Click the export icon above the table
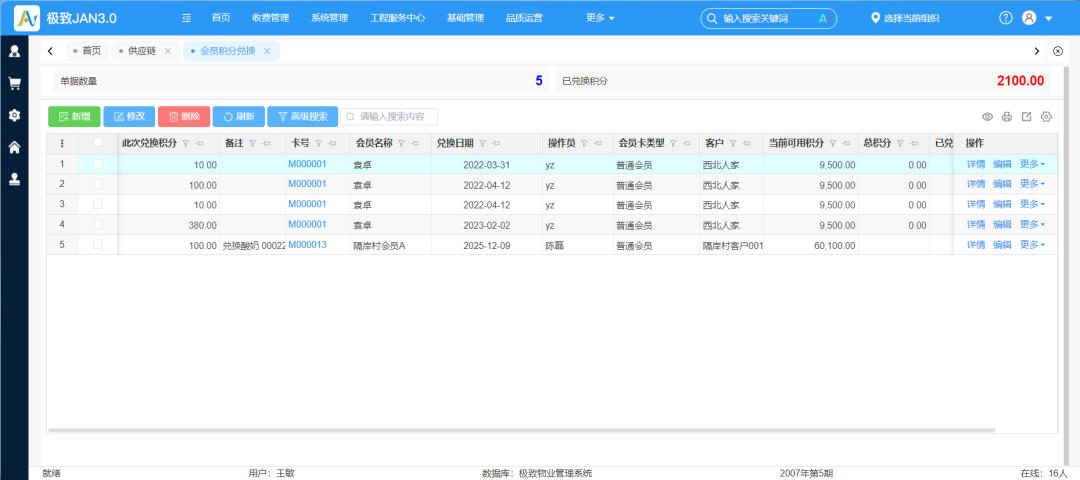The image size is (1080, 480). click(x=1026, y=117)
